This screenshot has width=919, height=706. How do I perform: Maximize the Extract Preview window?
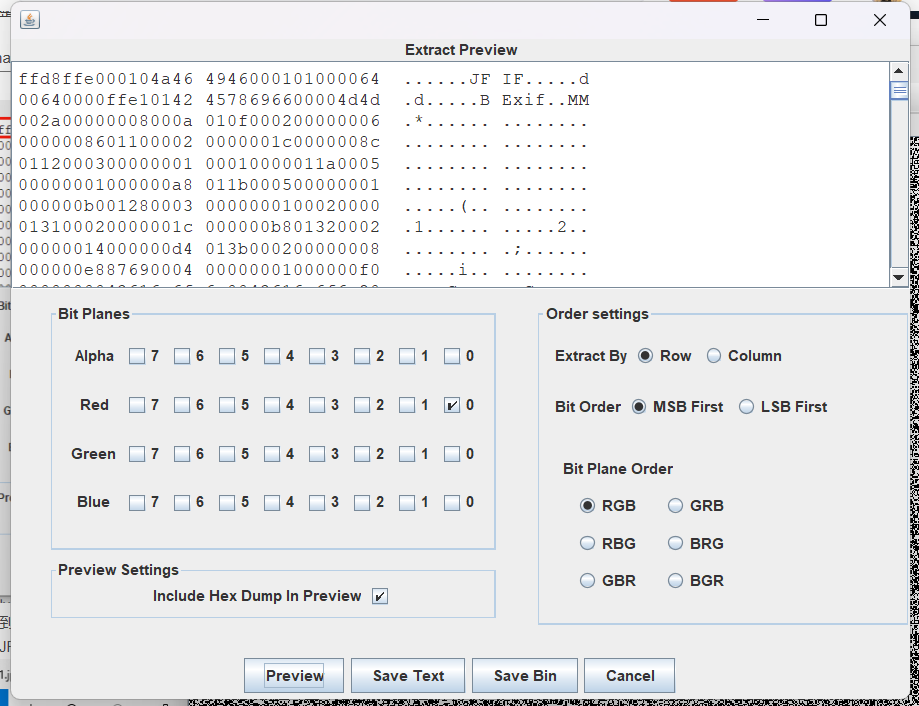tap(821, 20)
